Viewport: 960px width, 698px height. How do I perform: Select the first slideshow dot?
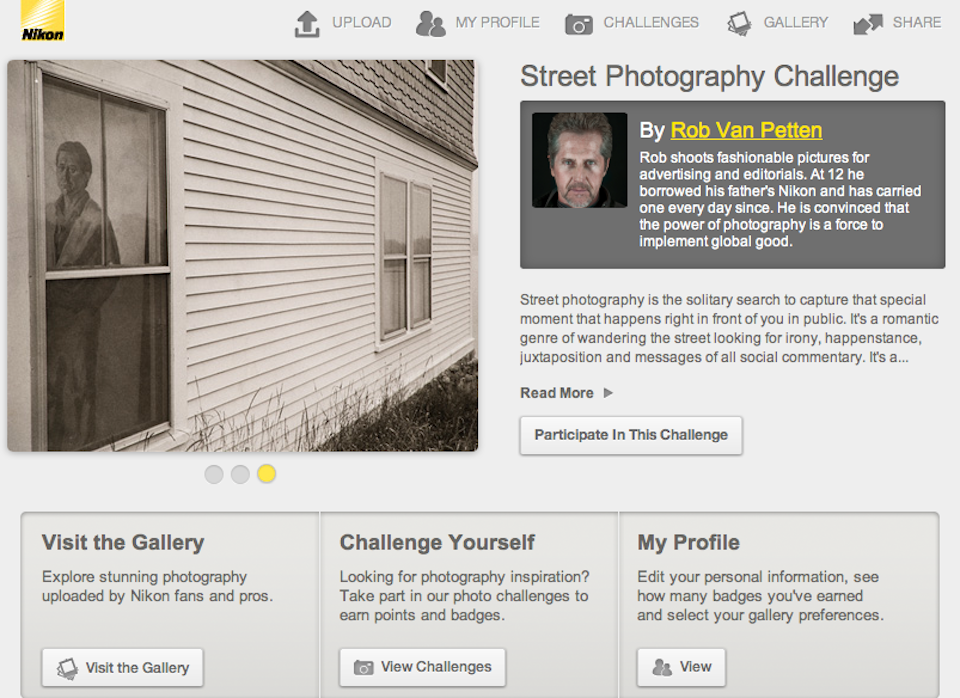[x=214, y=474]
